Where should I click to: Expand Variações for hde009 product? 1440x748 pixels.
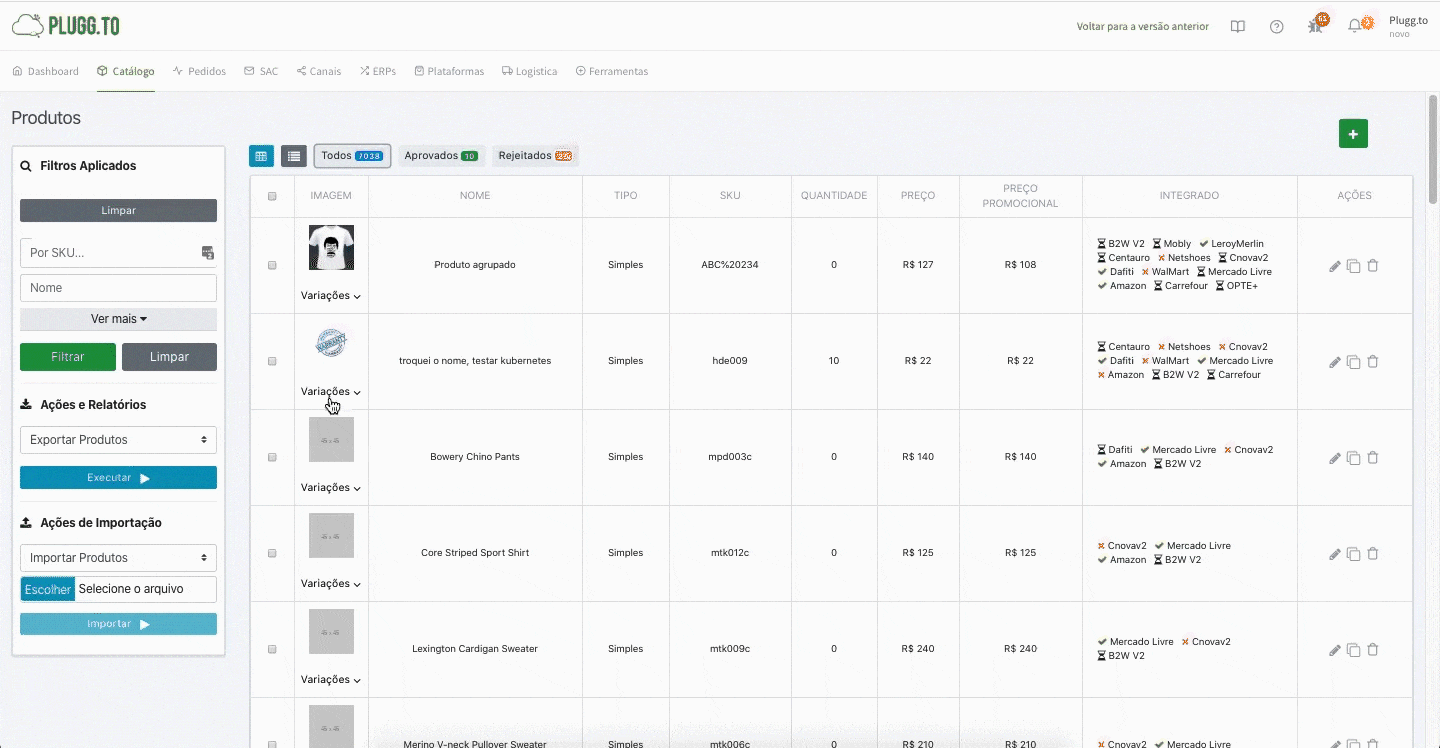tap(331, 392)
